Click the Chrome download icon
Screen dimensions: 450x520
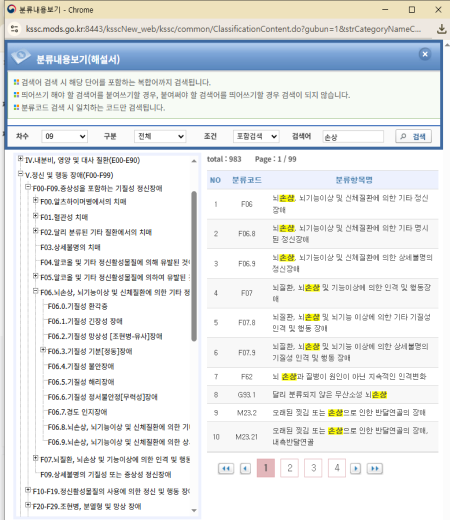click(x=442, y=29)
